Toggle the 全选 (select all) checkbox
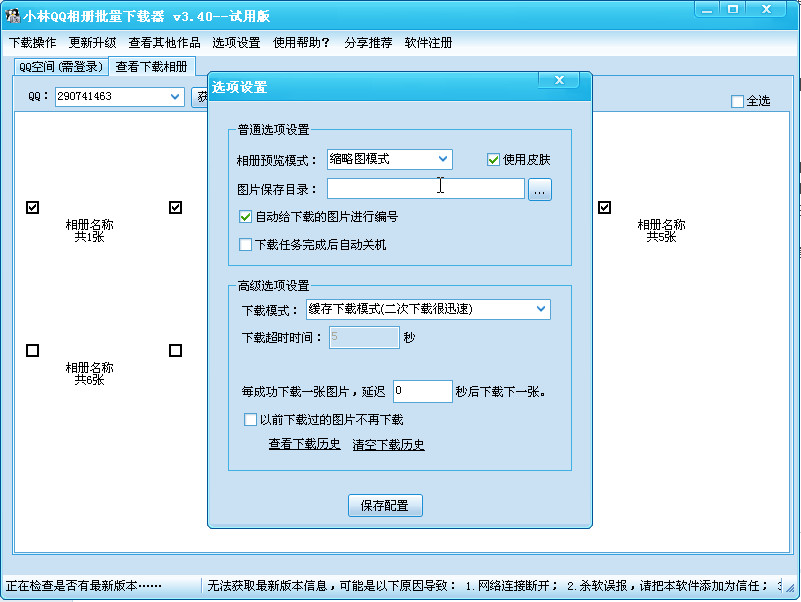Screen dimensions: 801x602 coord(738,101)
